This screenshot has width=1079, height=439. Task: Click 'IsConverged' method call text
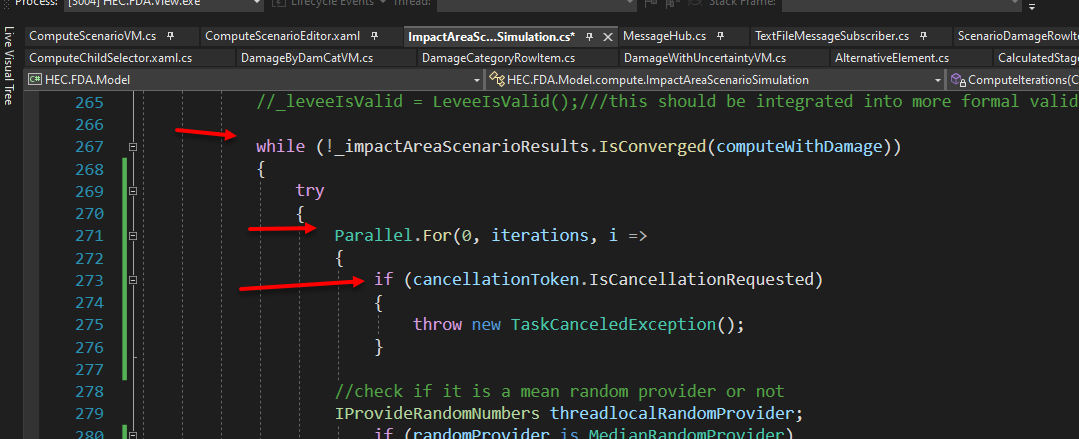coord(653,147)
